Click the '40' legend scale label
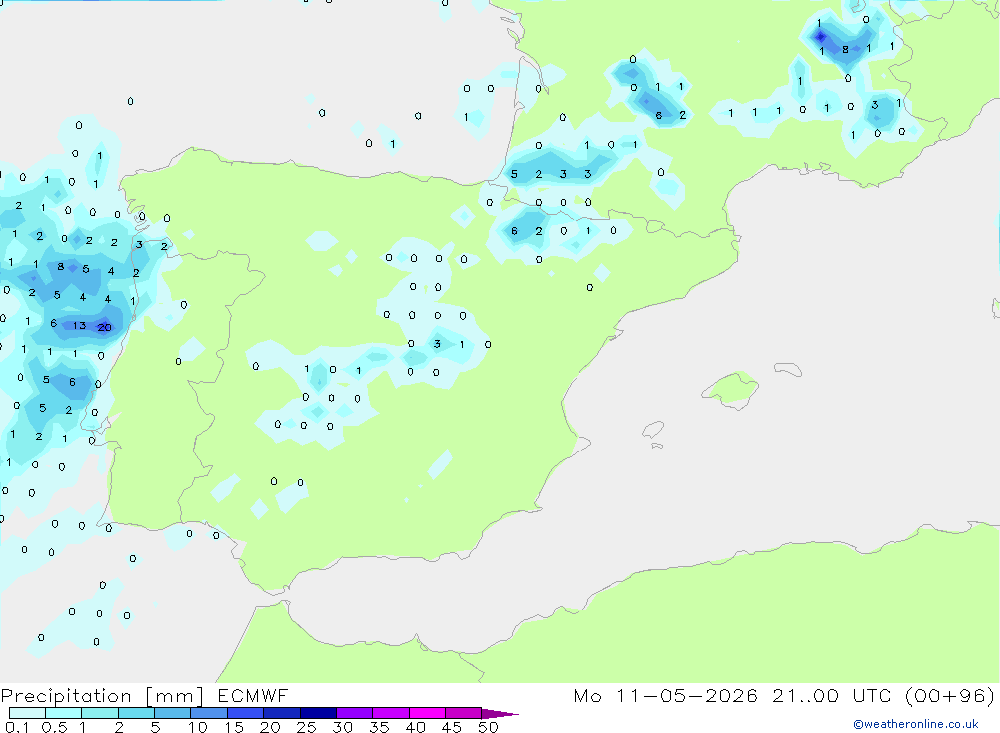This screenshot has width=1000, height=733. point(416,727)
